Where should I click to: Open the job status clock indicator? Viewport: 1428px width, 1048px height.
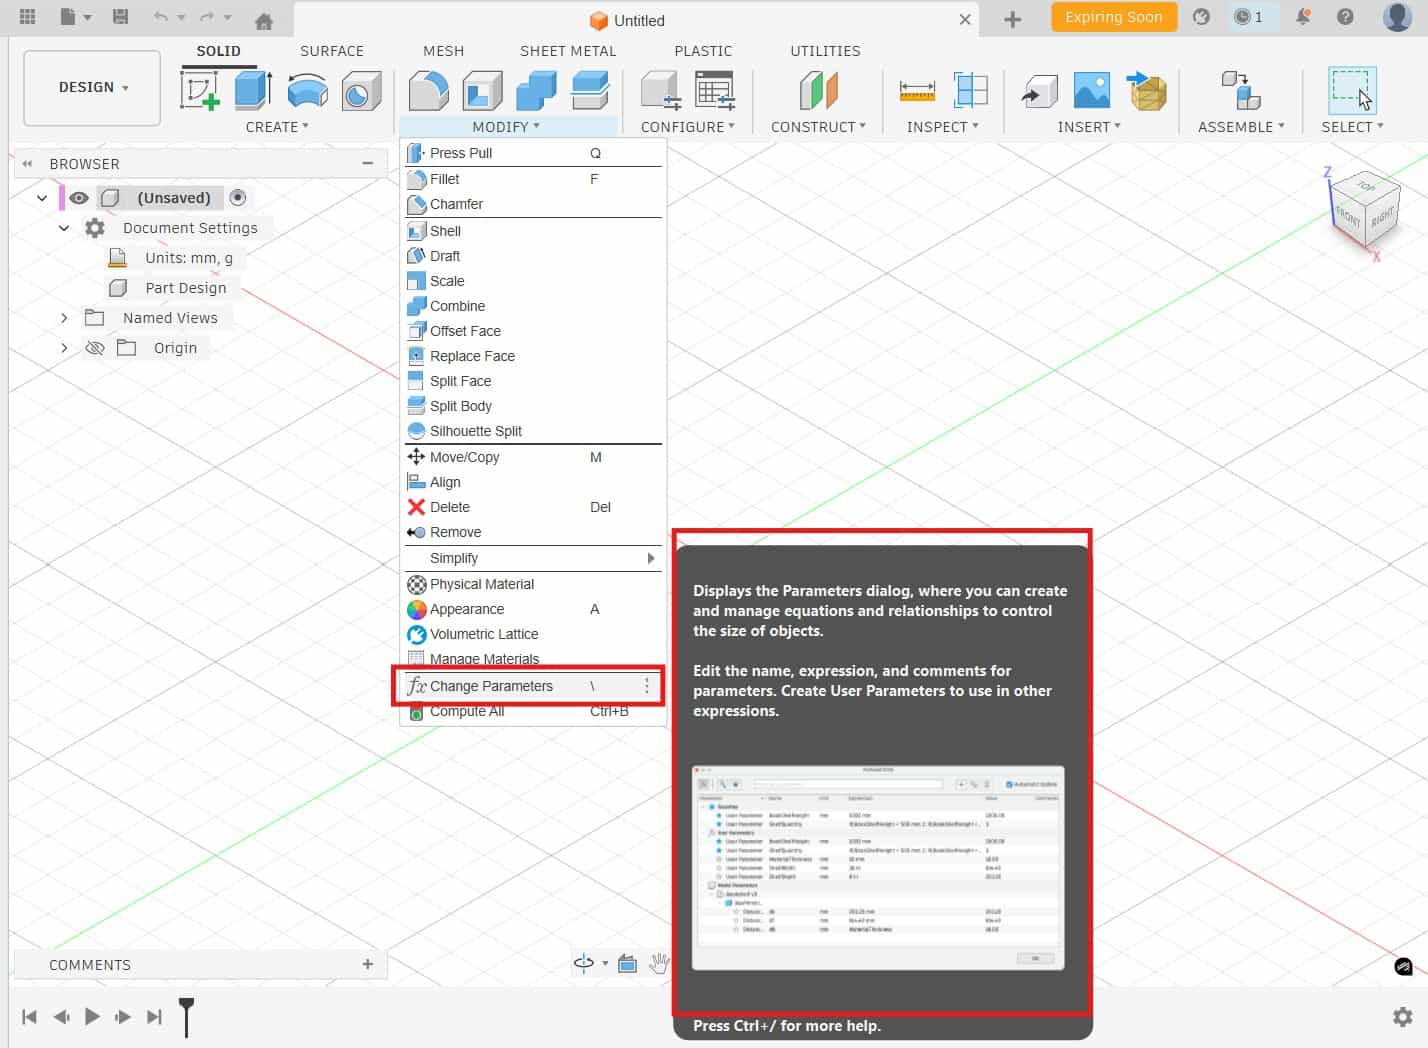pos(1248,17)
